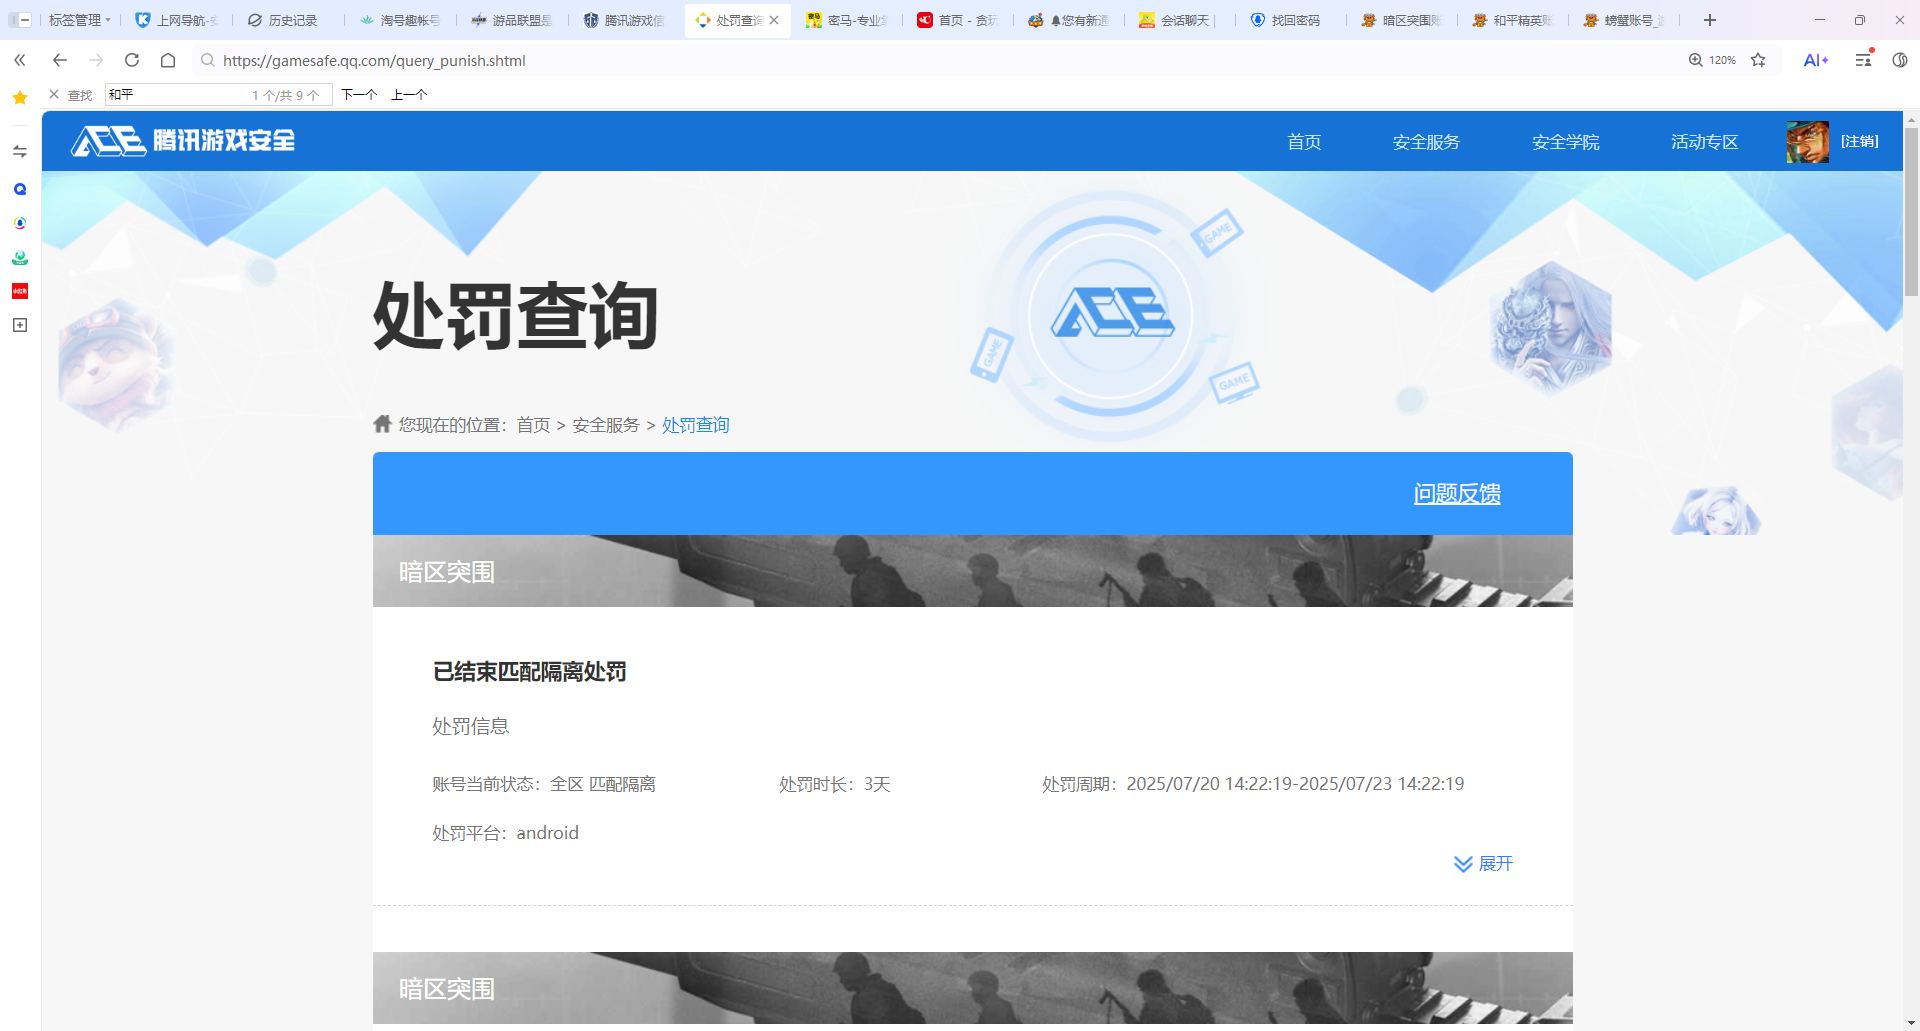Open the favorites star in left sidebar
This screenshot has height=1031, width=1920.
[x=20, y=98]
